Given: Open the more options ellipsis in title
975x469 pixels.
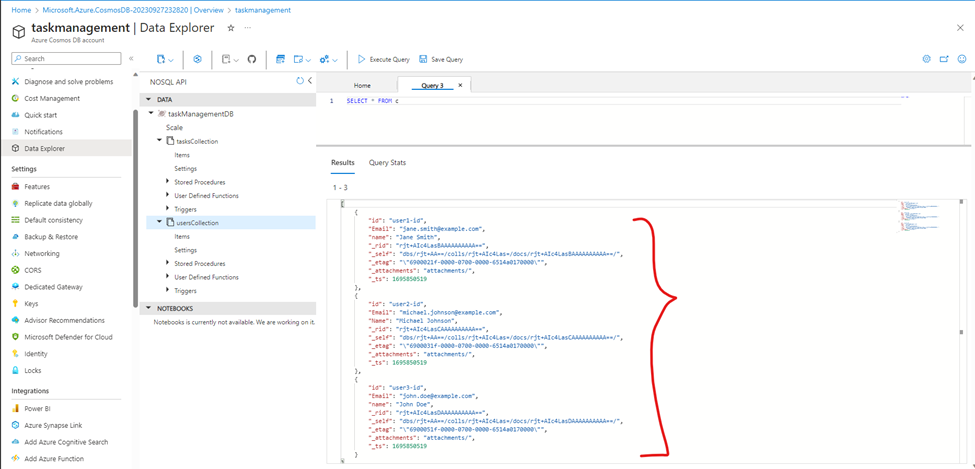Looking at the screenshot, I should pyautogui.click(x=247, y=28).
